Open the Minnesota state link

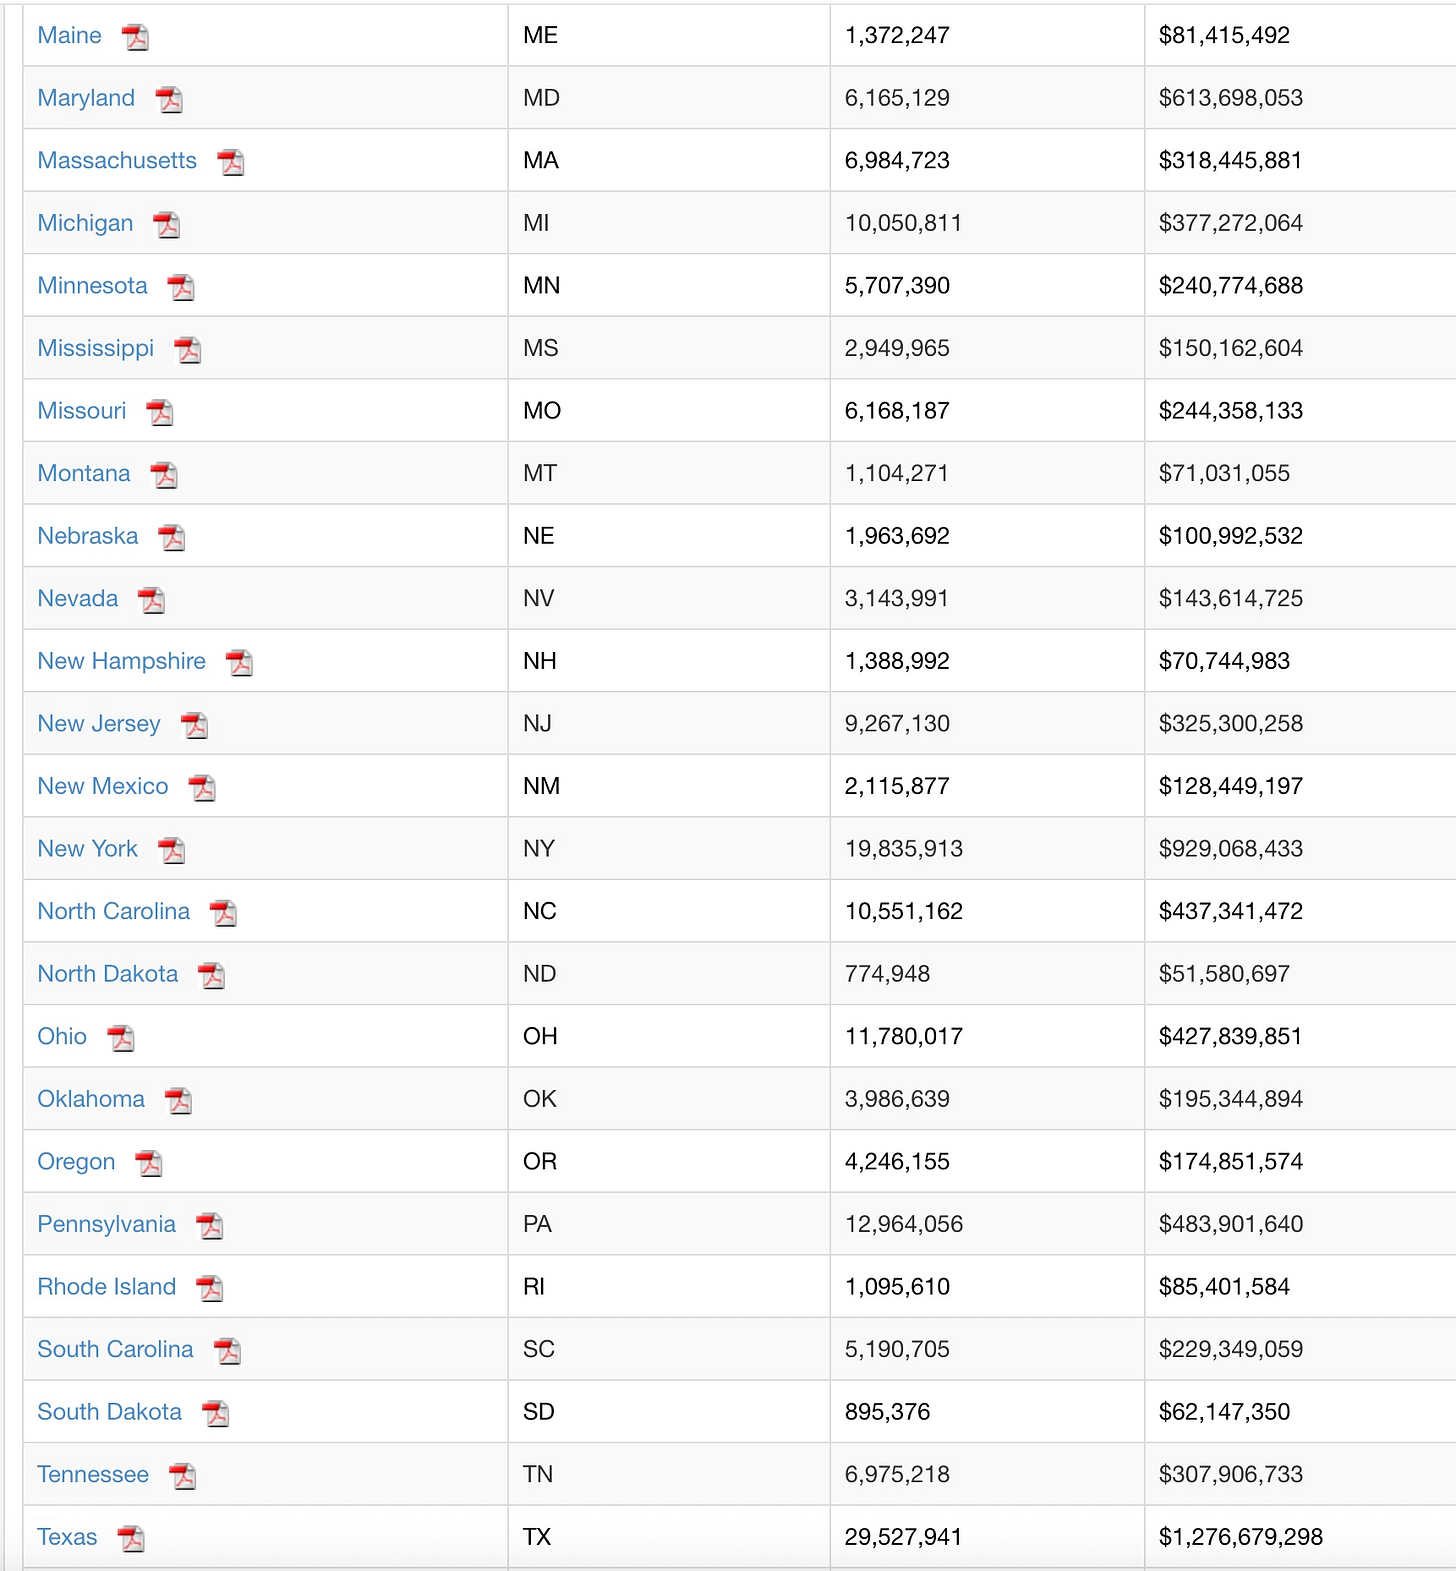pos(92,286)
